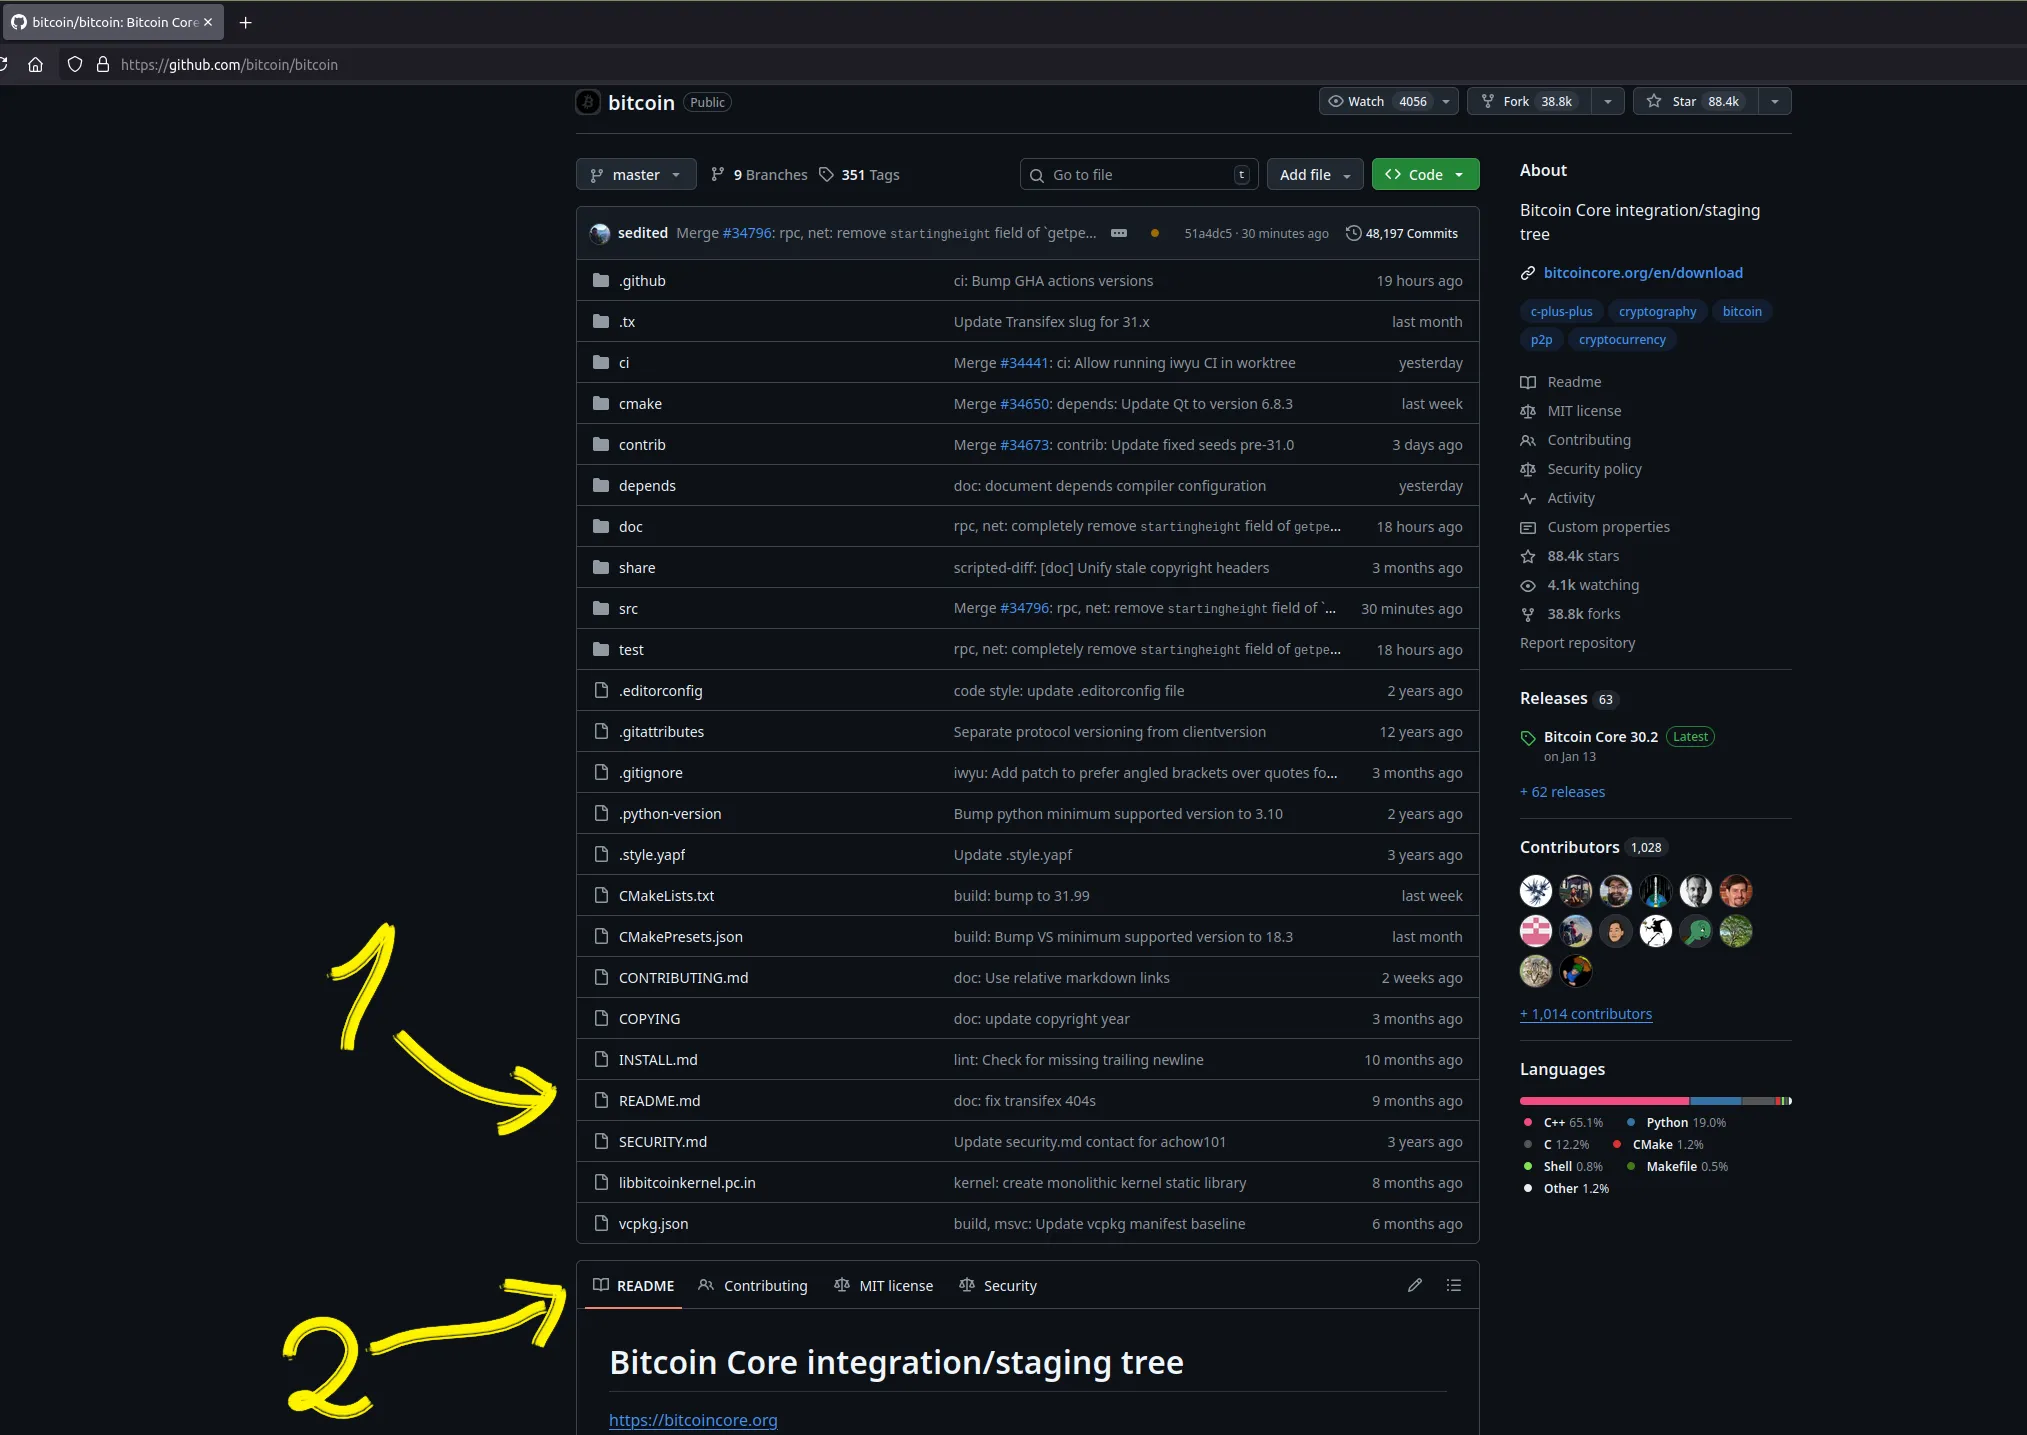The image size is (2027, 1435).
Task: Open the Fork options dropdown arrow
Action: 1608,101
